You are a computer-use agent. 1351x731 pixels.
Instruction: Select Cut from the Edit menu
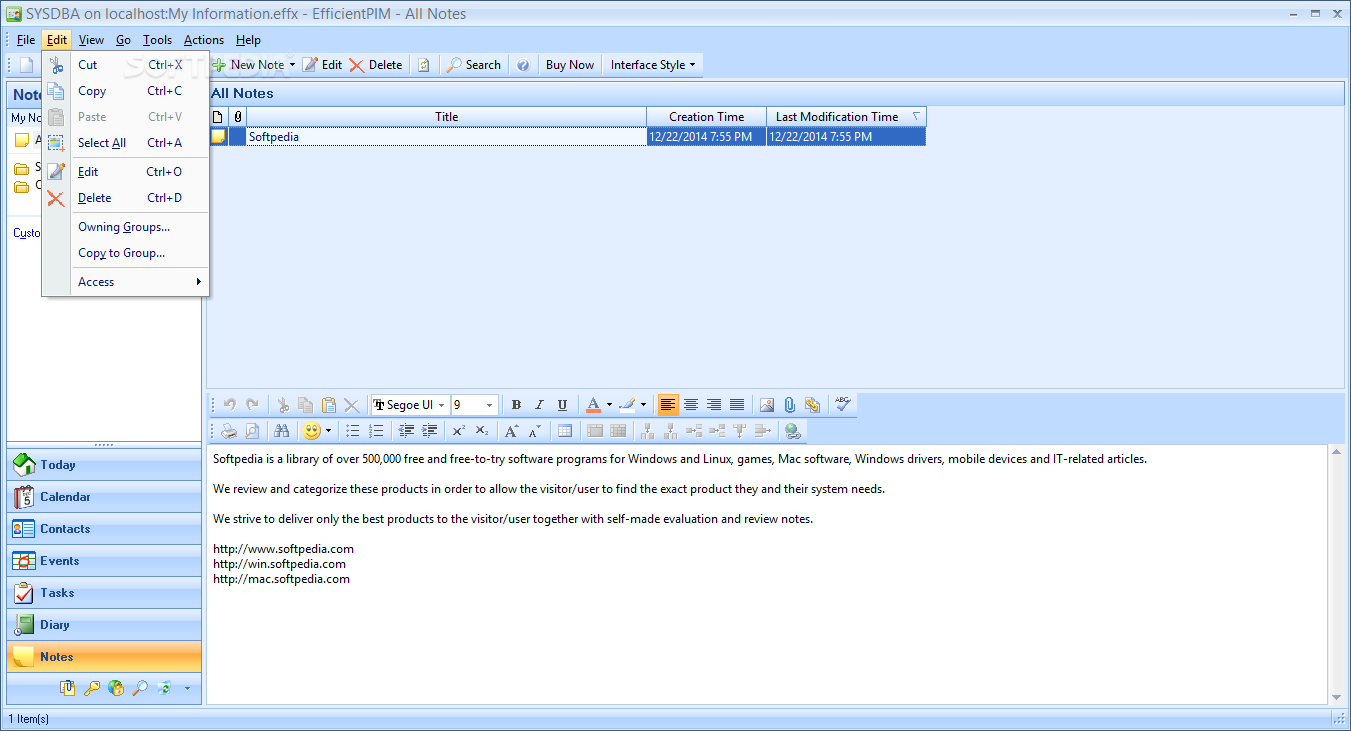pos(125,65)
